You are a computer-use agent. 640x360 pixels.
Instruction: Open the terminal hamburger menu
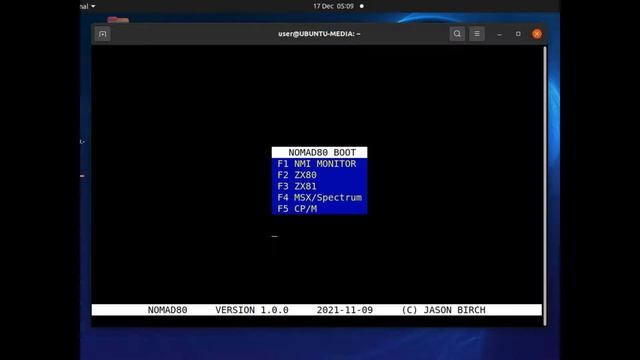477,34
